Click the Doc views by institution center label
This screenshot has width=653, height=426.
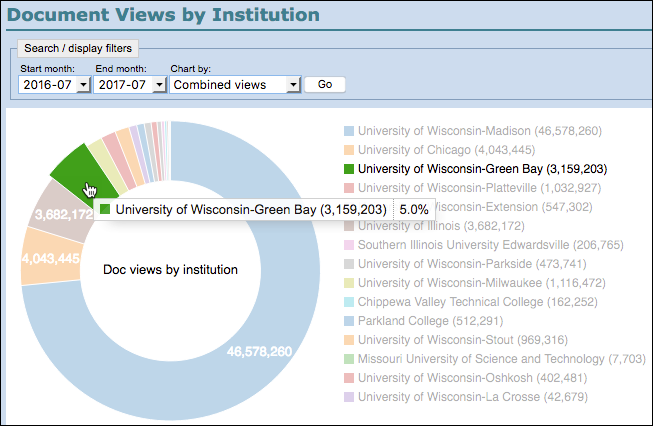click(170, 270)
